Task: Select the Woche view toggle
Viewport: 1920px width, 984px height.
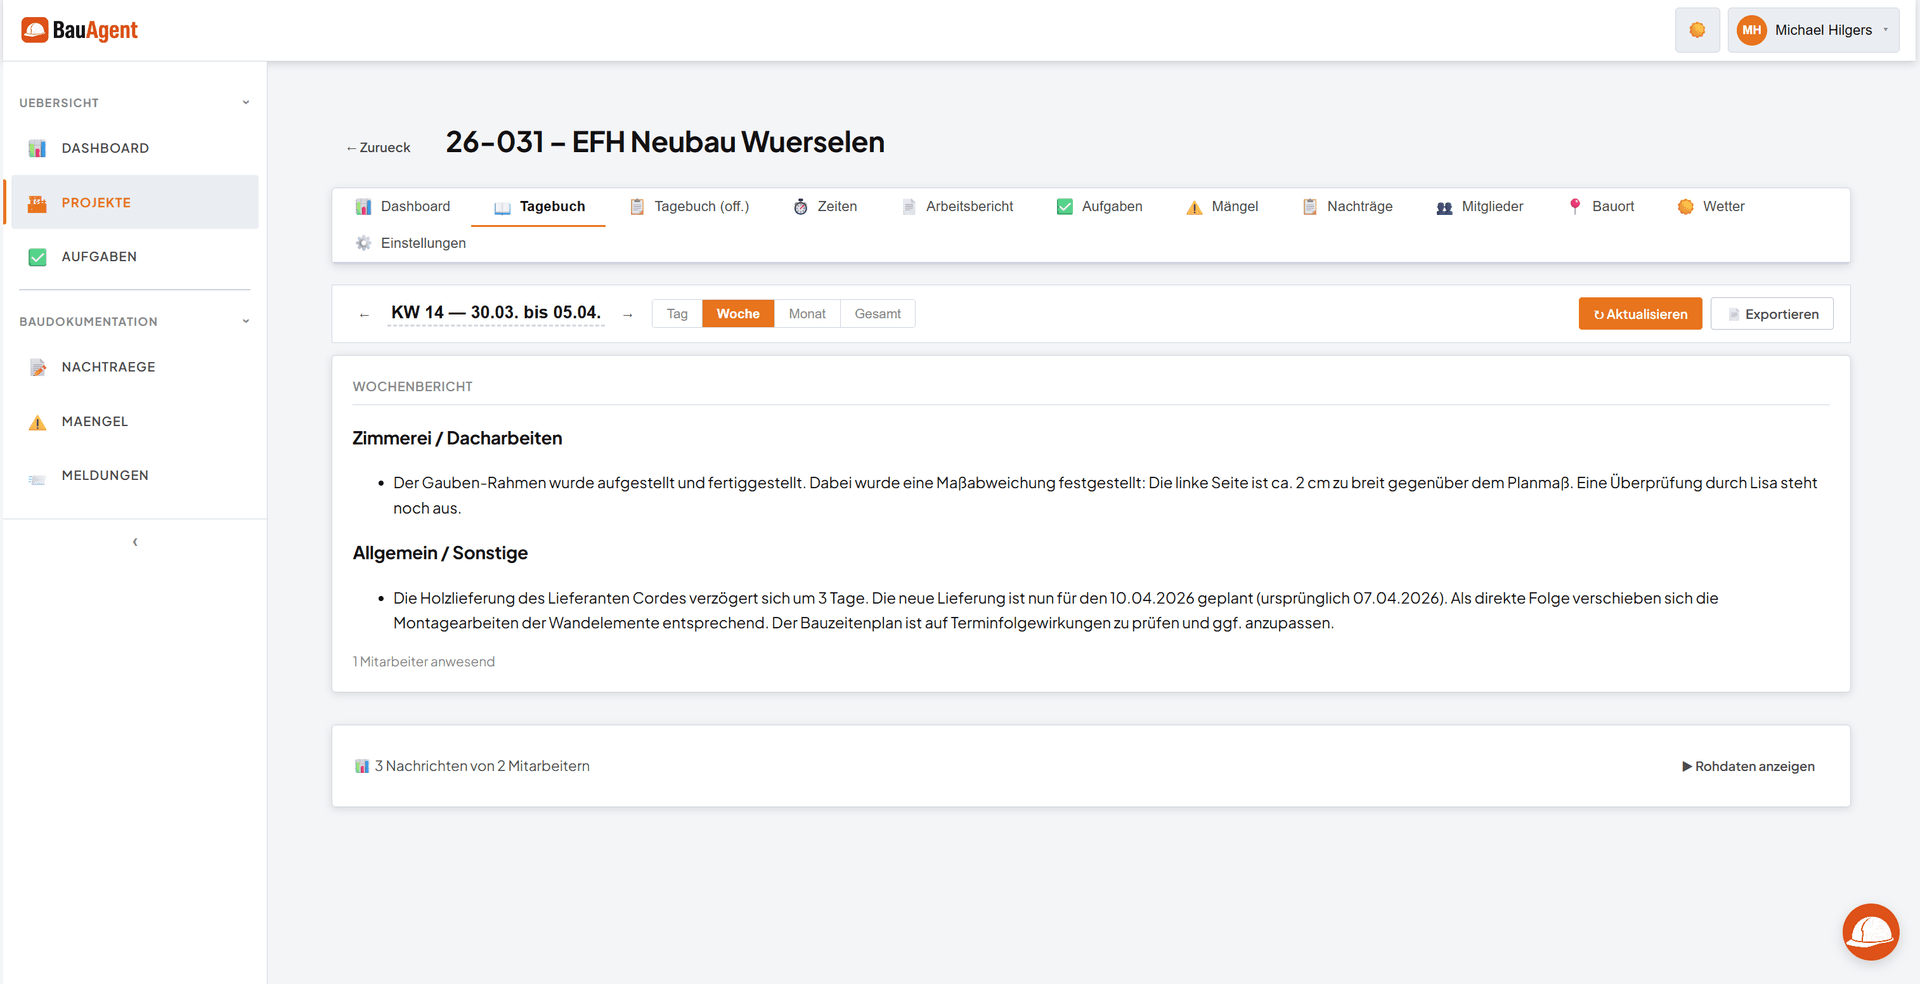Action: click(x=737, y=313)
